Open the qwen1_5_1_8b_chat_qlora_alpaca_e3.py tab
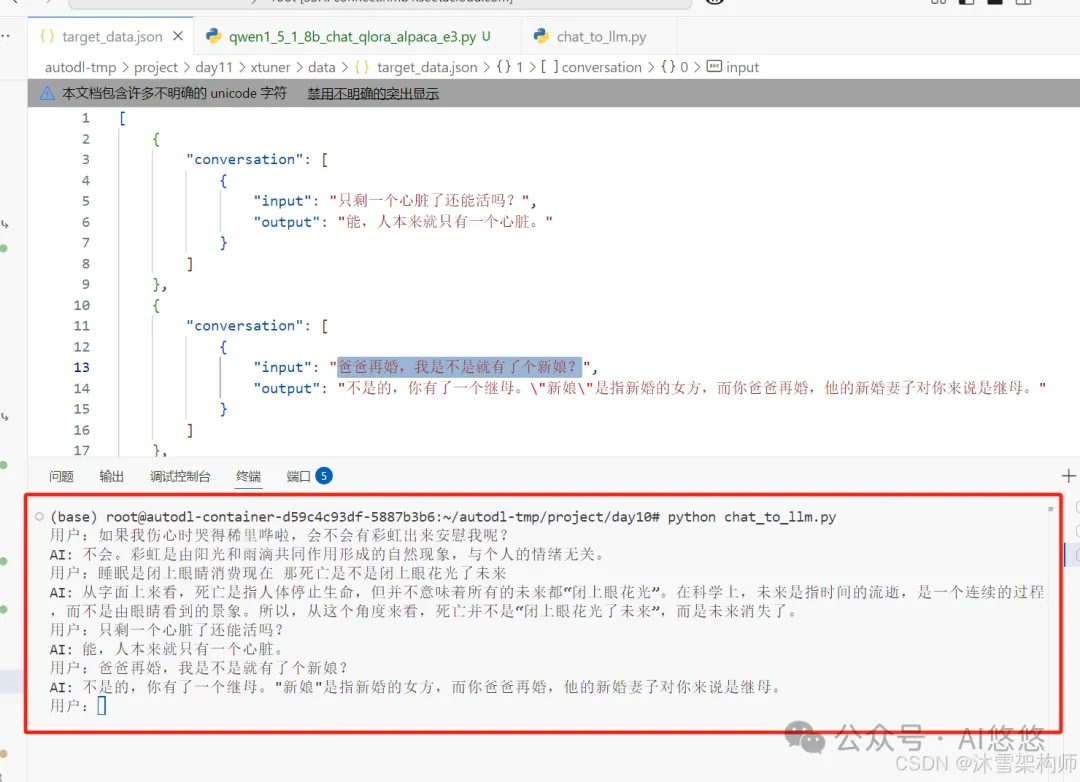Image resolution: width=1080 pixels, height=782 pixels. point(352,37)
